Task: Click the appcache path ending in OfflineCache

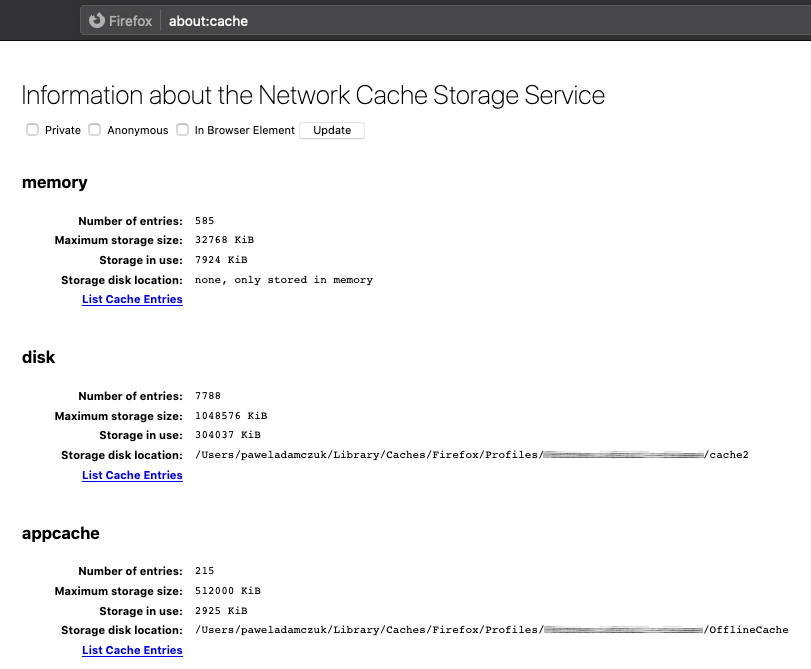Action: pos(491,630)
